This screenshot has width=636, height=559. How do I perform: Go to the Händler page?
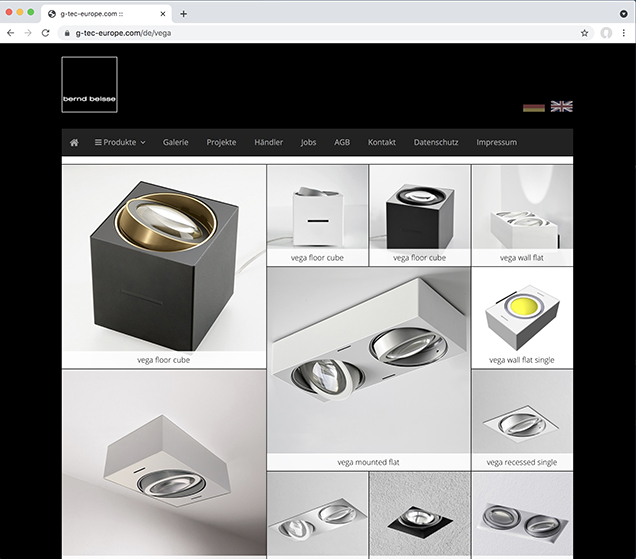point(269,142)
